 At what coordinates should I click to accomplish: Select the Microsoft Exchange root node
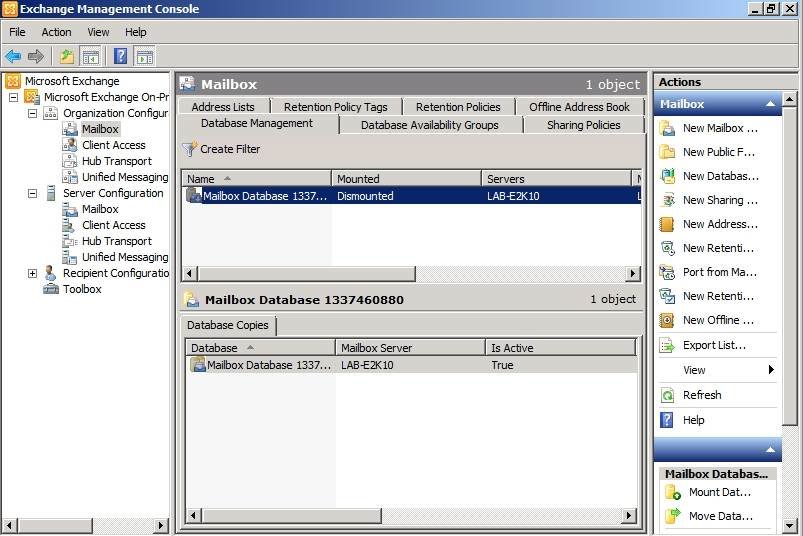72,81
